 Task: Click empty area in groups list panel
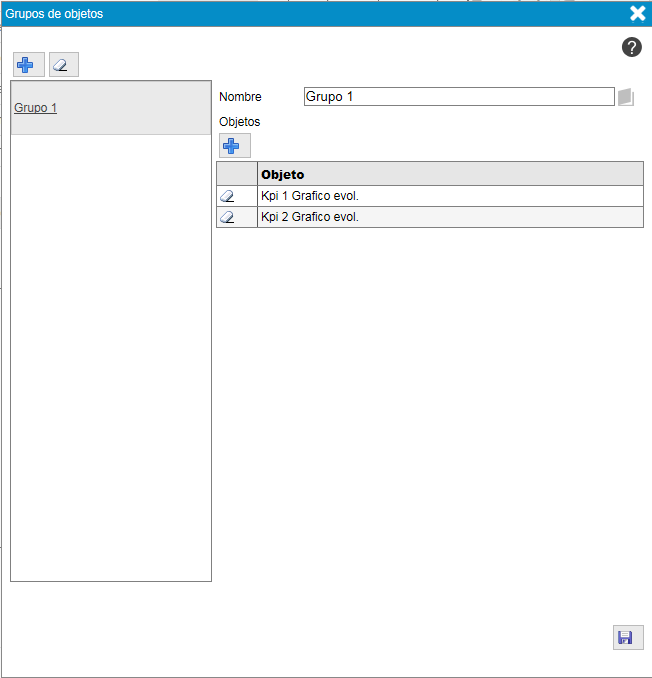110,350
